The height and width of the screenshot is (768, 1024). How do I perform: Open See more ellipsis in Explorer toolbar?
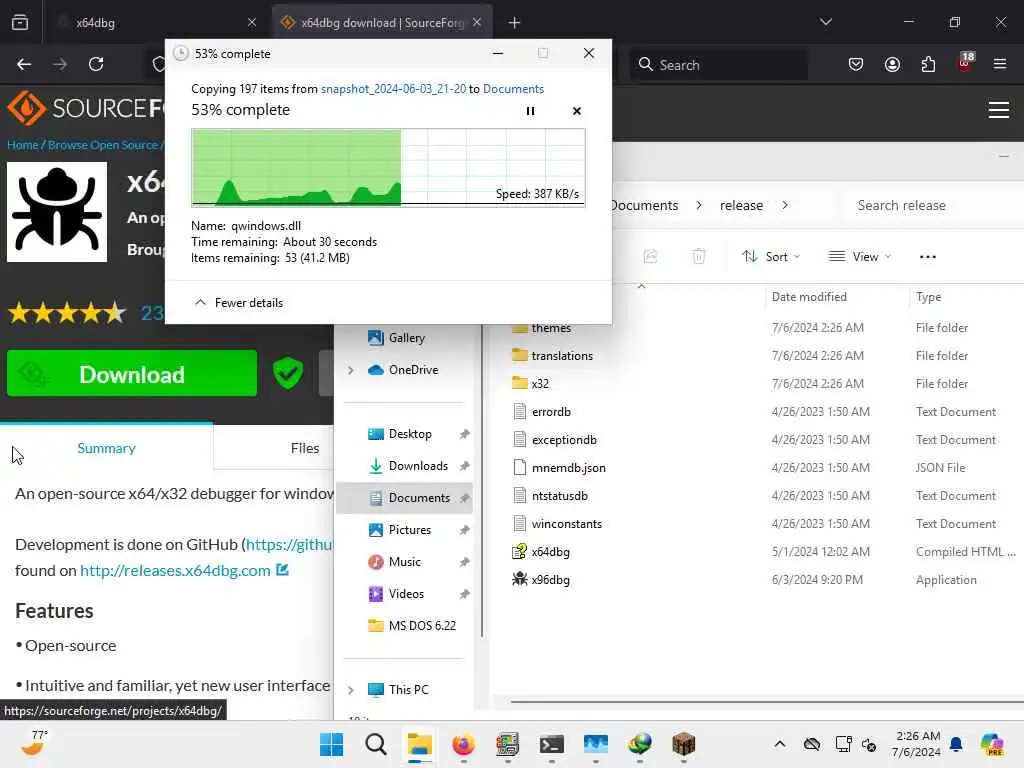[927, 257]
